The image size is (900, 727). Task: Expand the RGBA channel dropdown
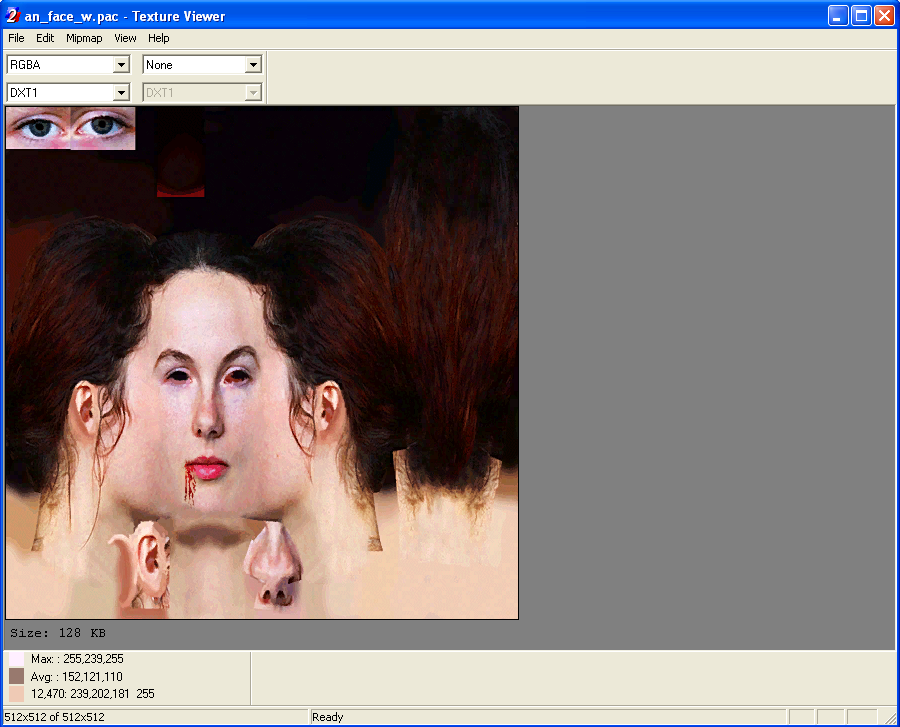[x=121, y=65]
